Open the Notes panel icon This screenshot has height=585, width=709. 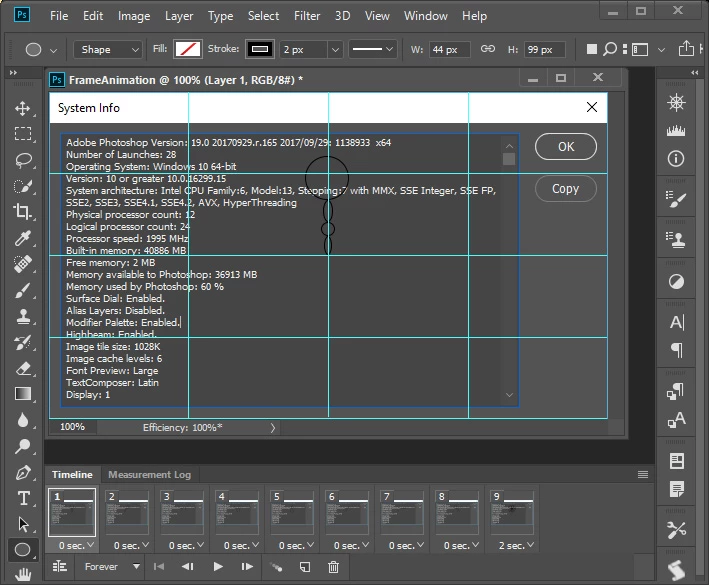677,489
